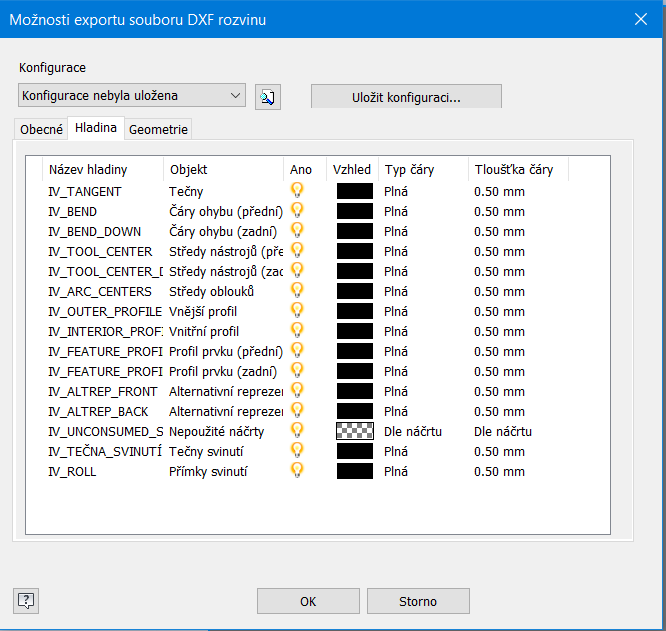Toggle IV_ALTREP_FRONT layer lightbulb
666x631 pixels.
[297, 390]
